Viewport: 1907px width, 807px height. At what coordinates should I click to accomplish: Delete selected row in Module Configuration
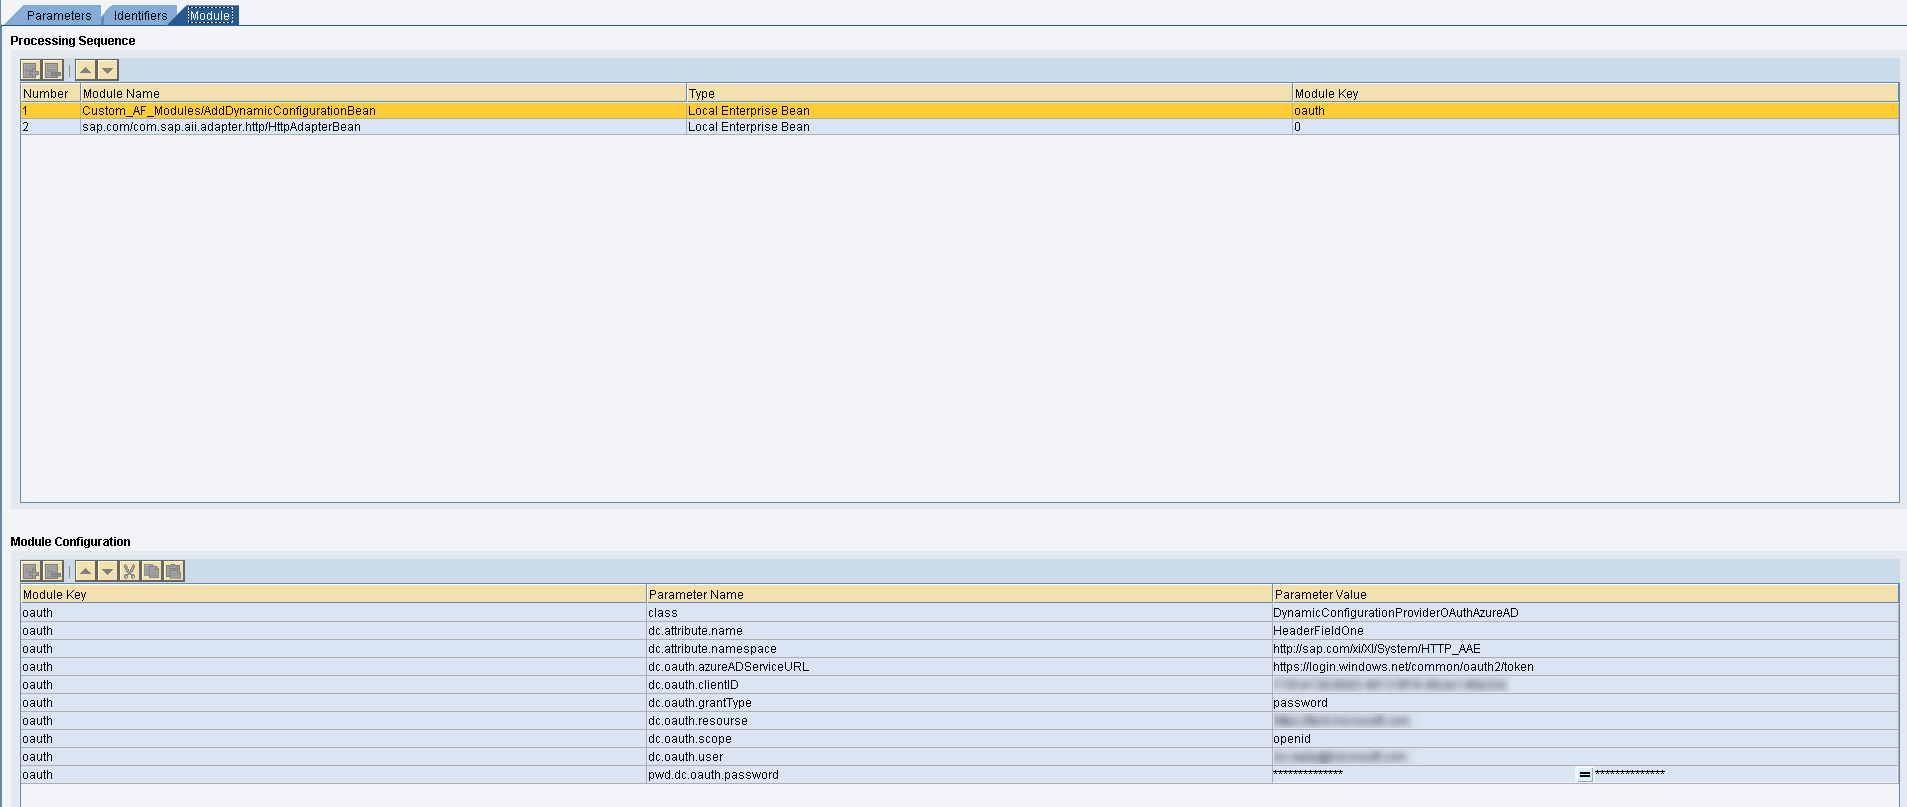53,571
